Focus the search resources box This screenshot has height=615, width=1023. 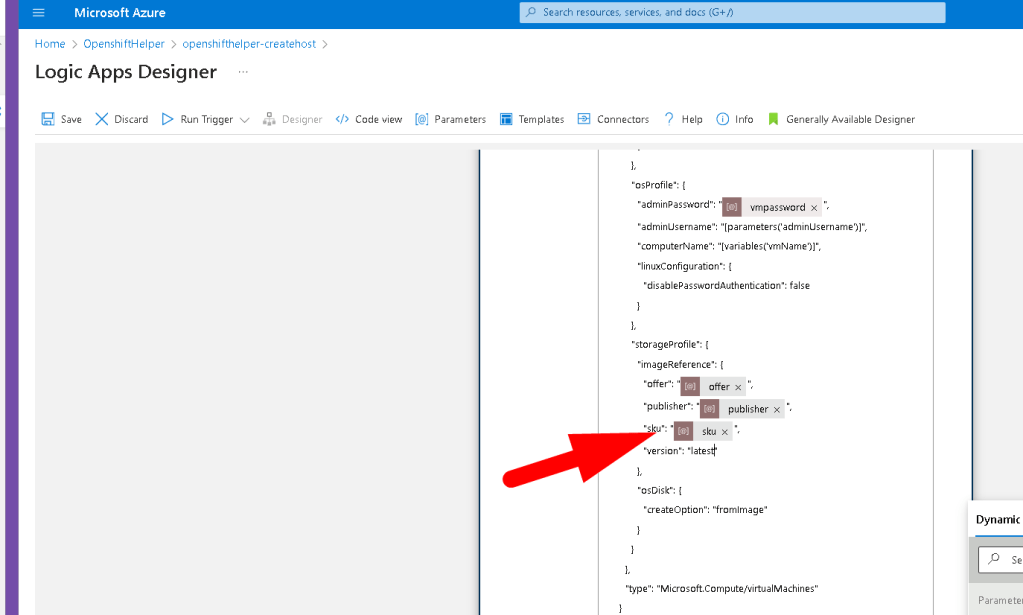pos(732,12)
